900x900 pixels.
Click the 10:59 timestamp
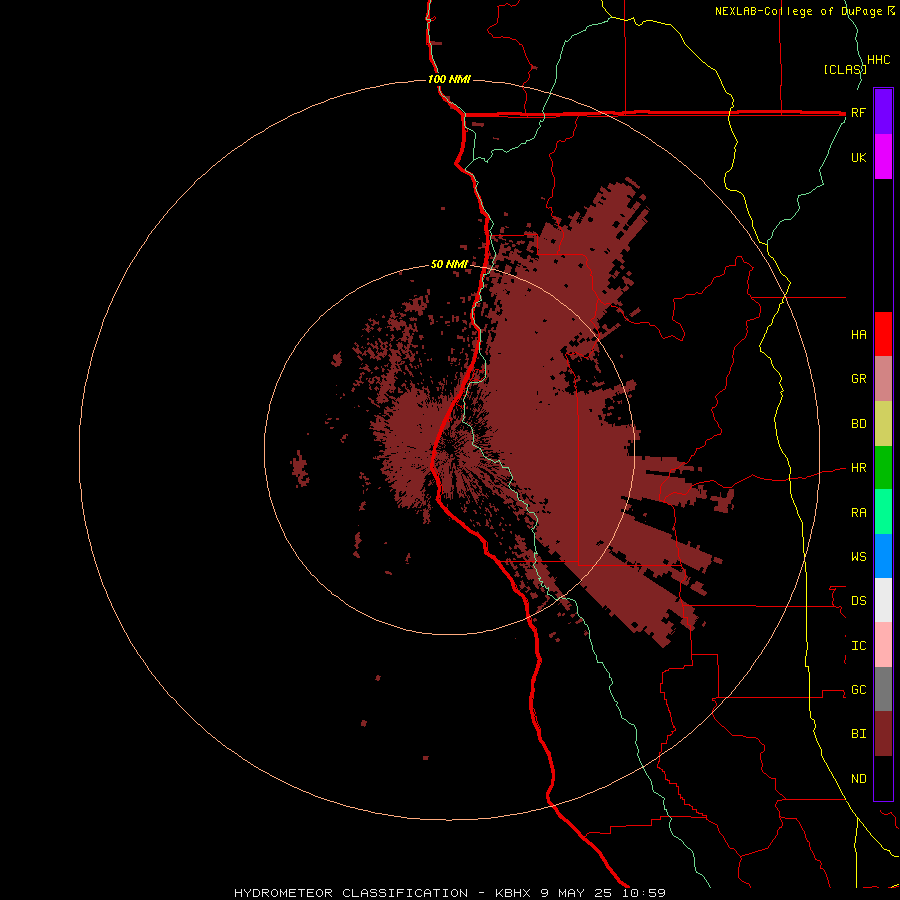[x=642, y=893]
